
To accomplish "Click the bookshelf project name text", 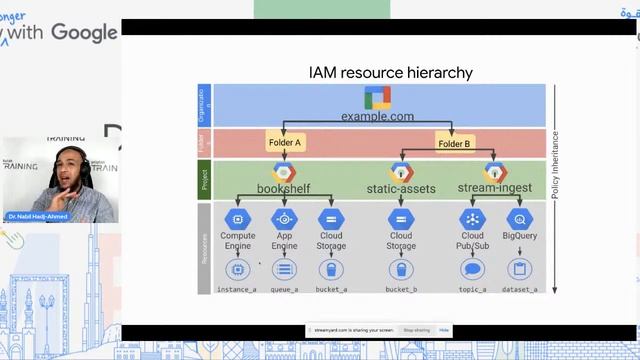I will 284,189.
